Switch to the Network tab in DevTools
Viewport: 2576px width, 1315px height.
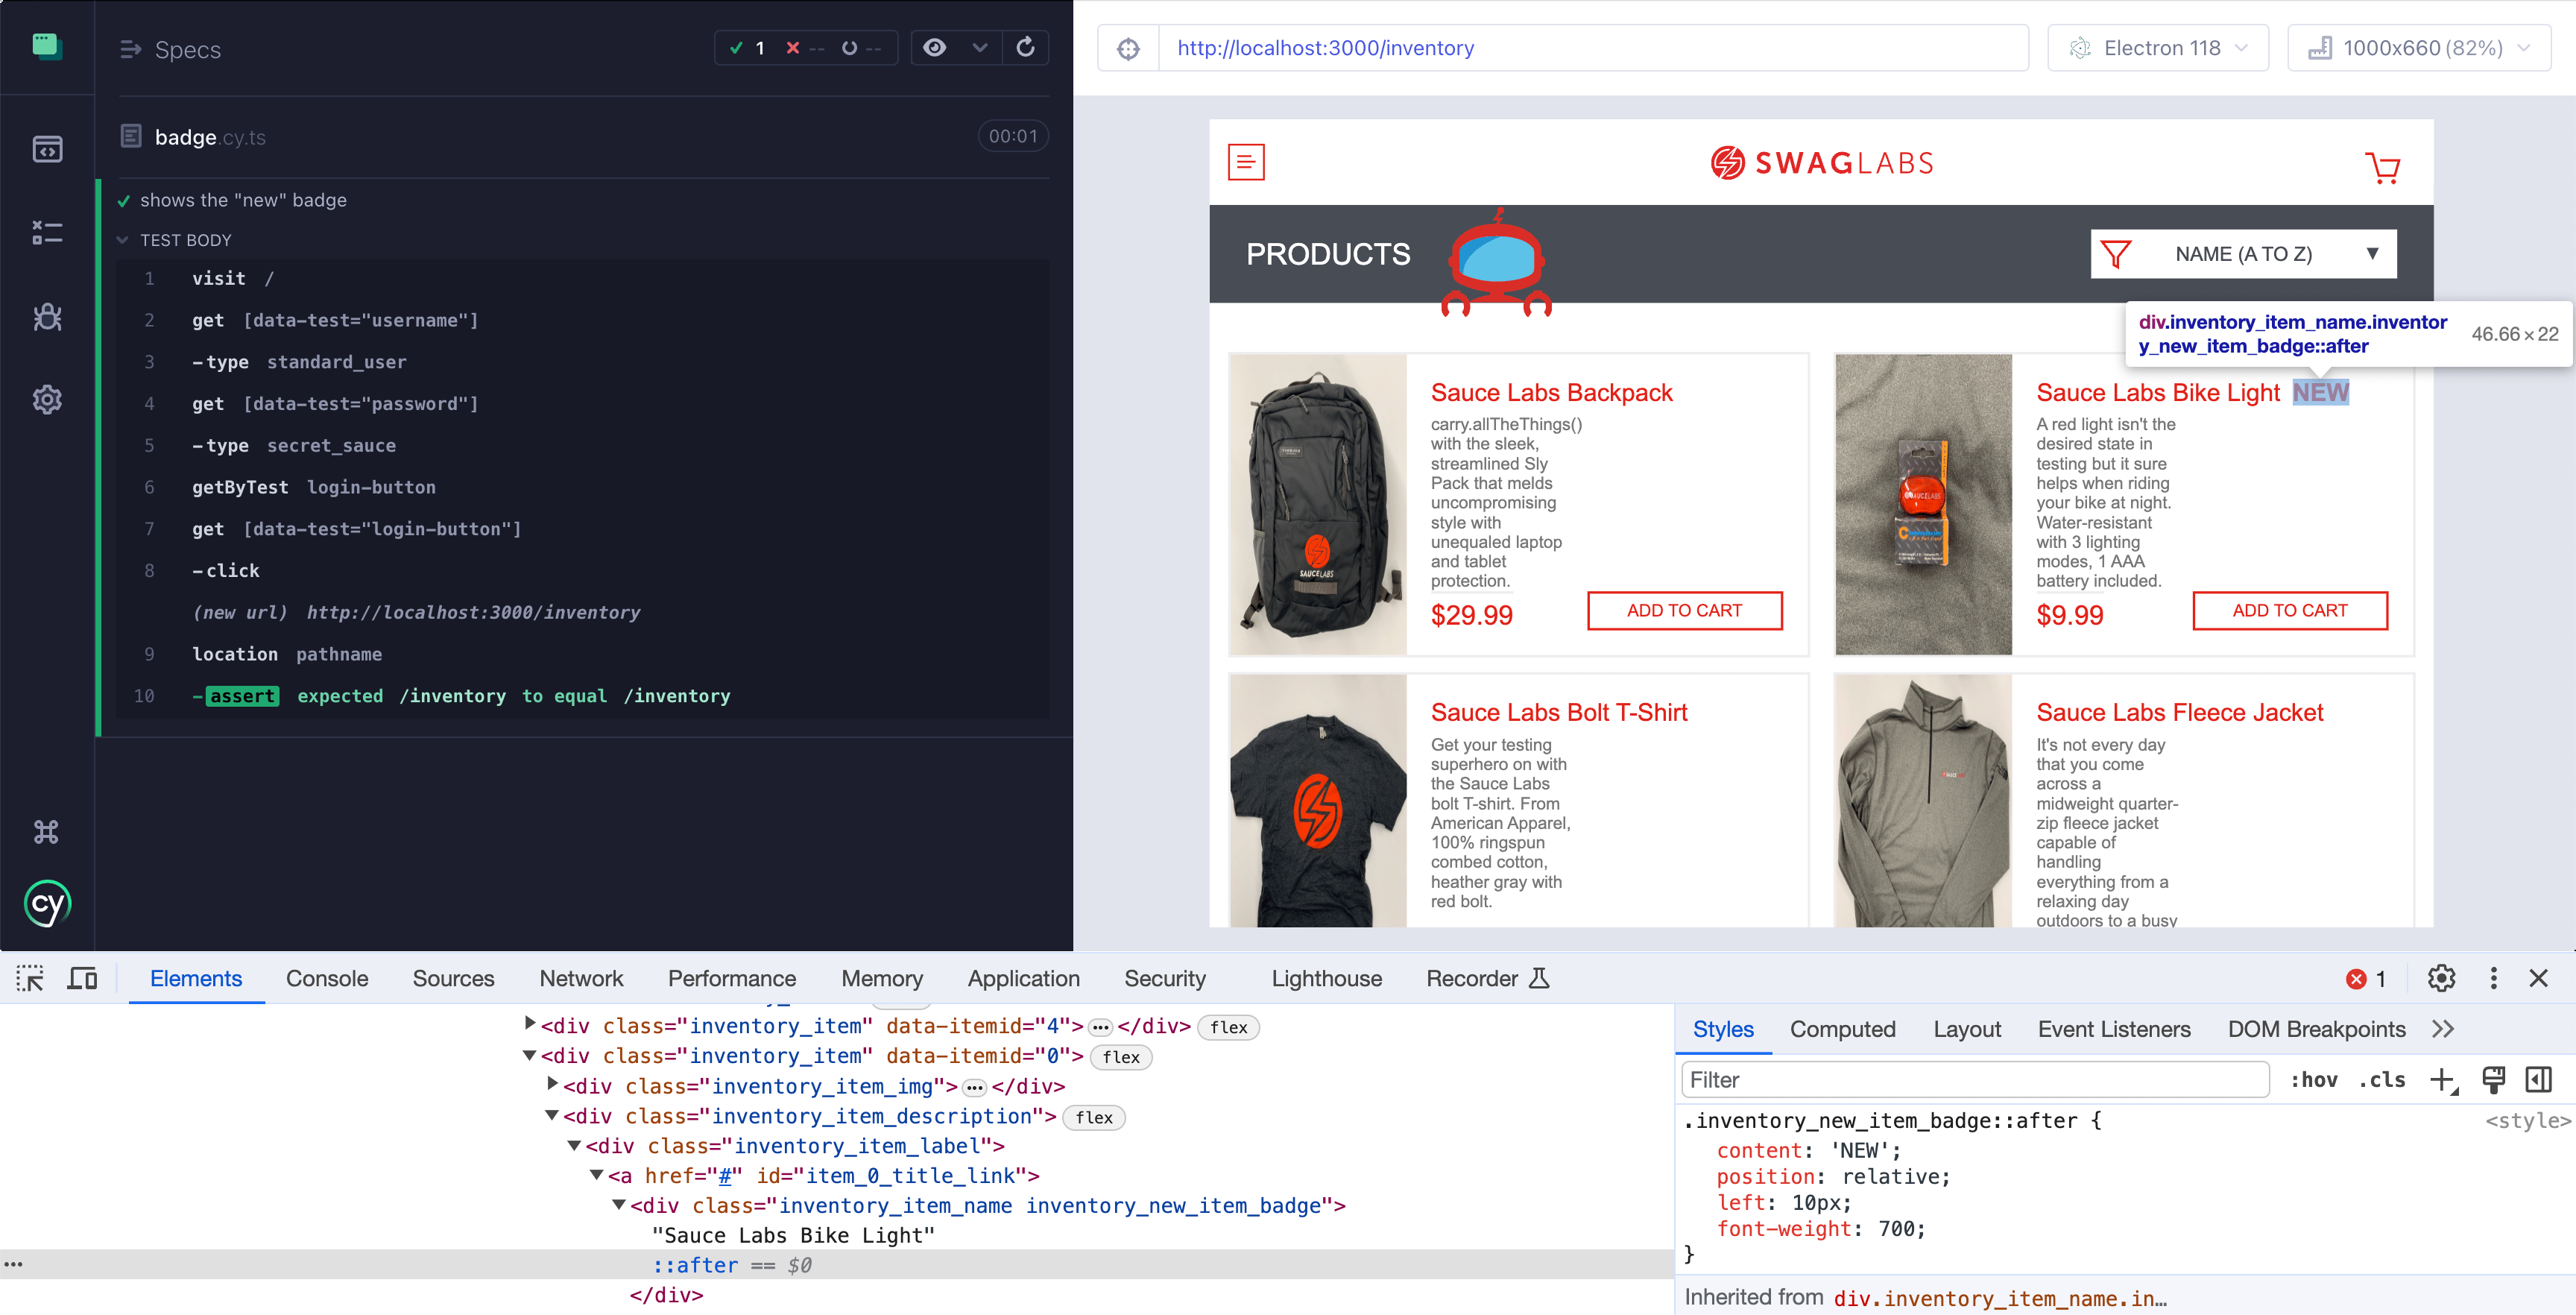[x=580, y=978]
